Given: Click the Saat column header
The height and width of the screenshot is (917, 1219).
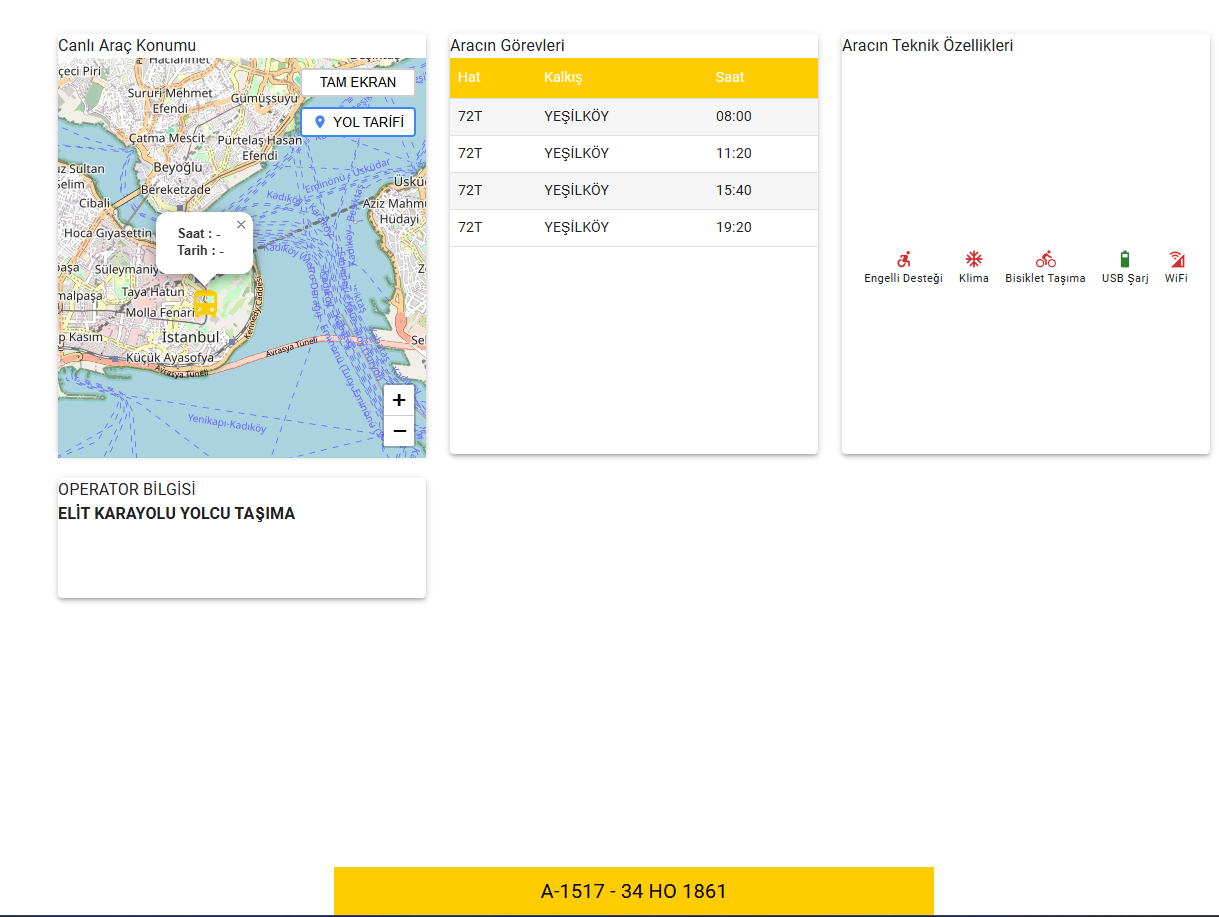Looking at the screenshot, I should click(x=730, y=78).
